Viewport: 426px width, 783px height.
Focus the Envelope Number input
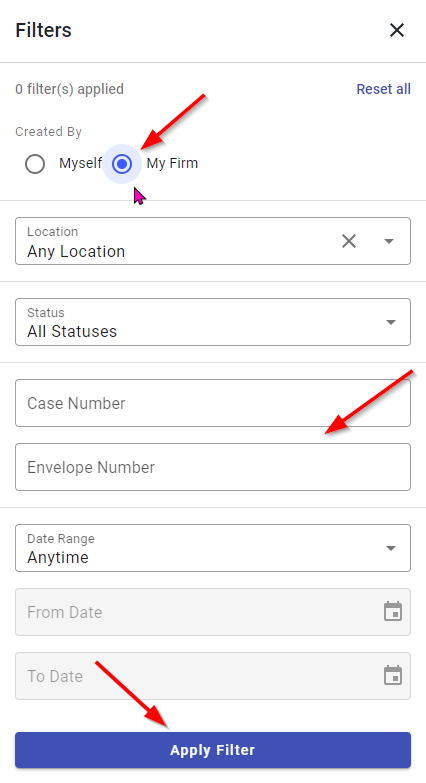coord(213,467)
